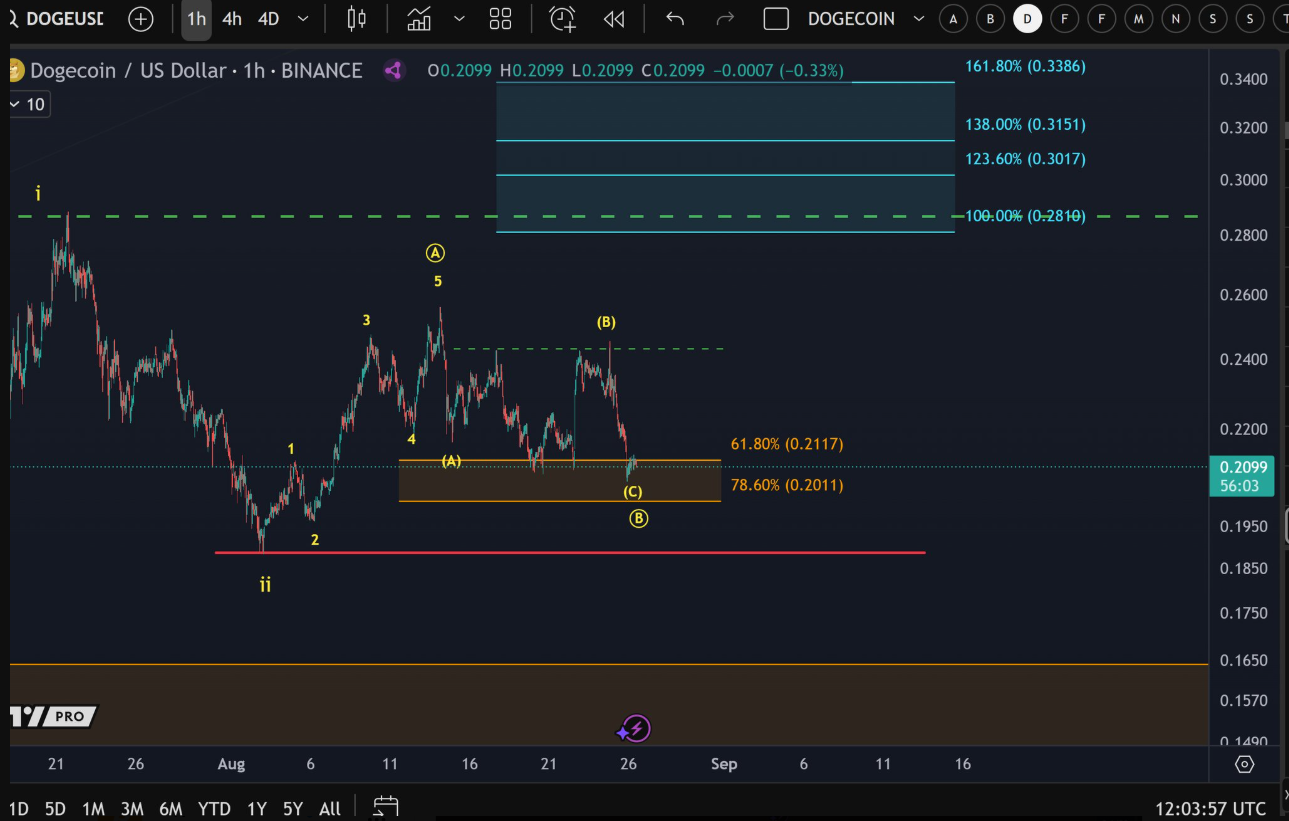Click the price change −0.0007 (−0.33%) value
Viewport: 1289px width, 821px height.
780,71
